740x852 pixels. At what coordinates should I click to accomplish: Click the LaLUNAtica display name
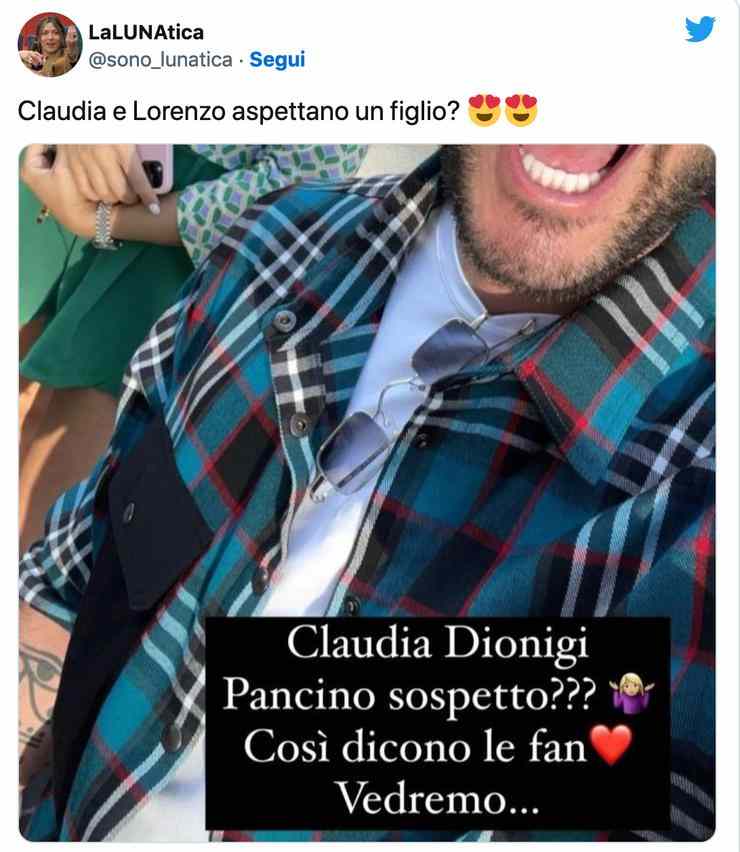[146, 33]
